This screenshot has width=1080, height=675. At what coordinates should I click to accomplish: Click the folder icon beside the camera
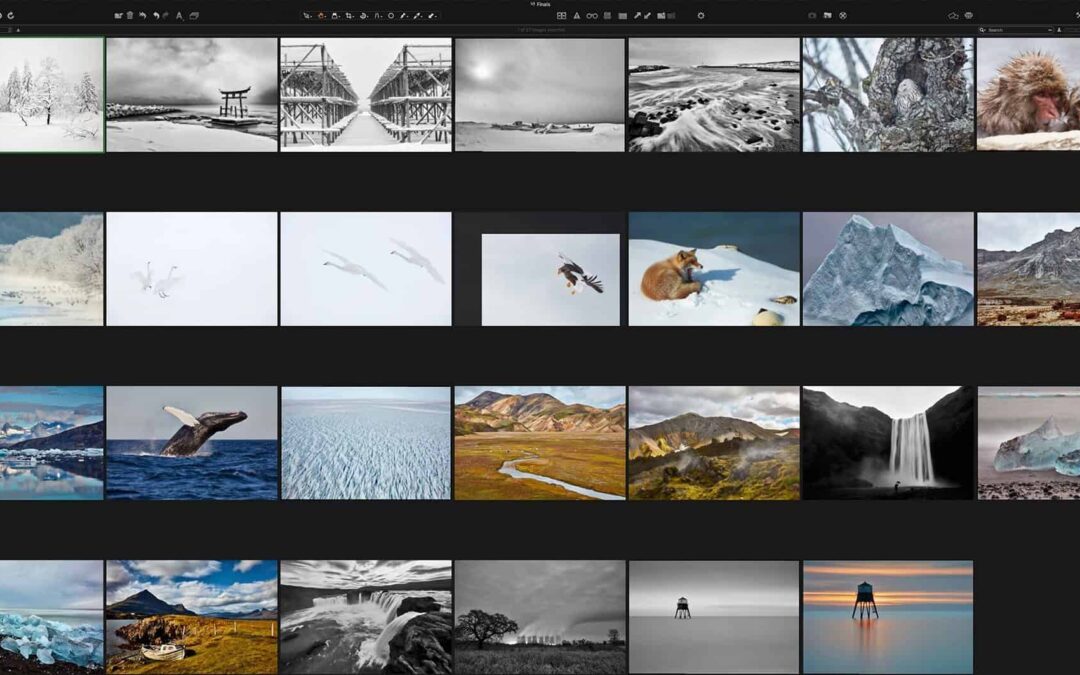(x=827, y=15)
